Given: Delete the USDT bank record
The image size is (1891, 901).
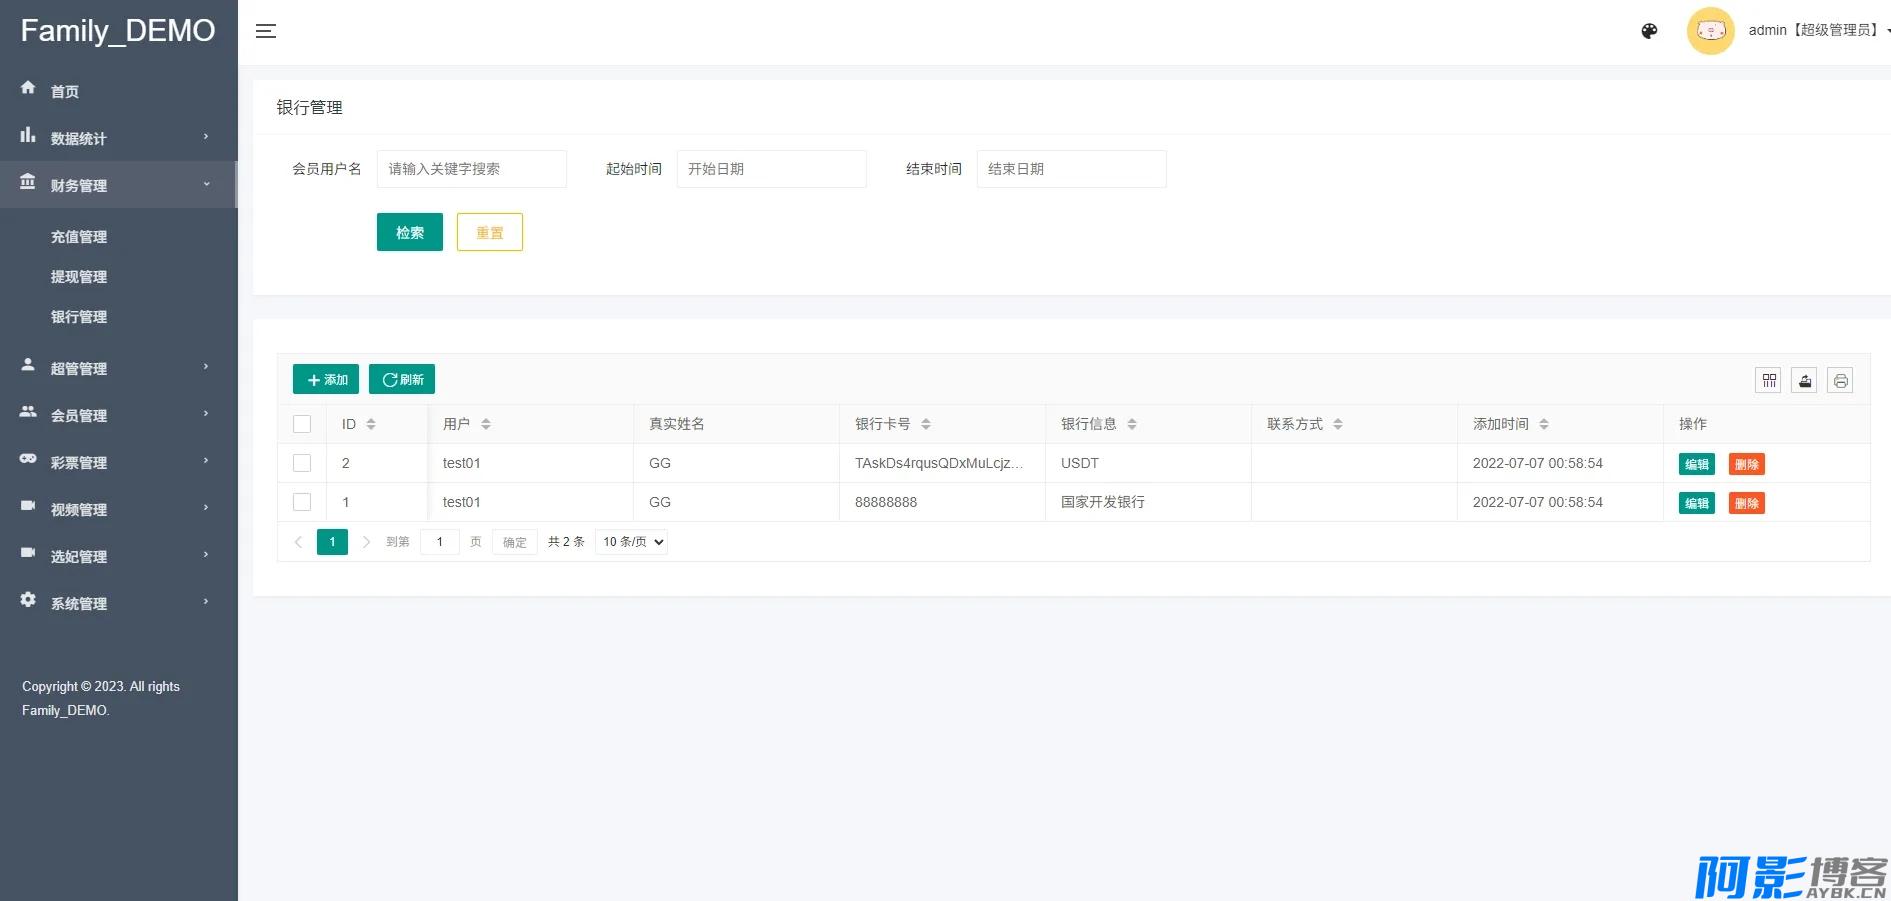Looking at the screenshot, I should pyautogui.click(x=1746, y=464).
